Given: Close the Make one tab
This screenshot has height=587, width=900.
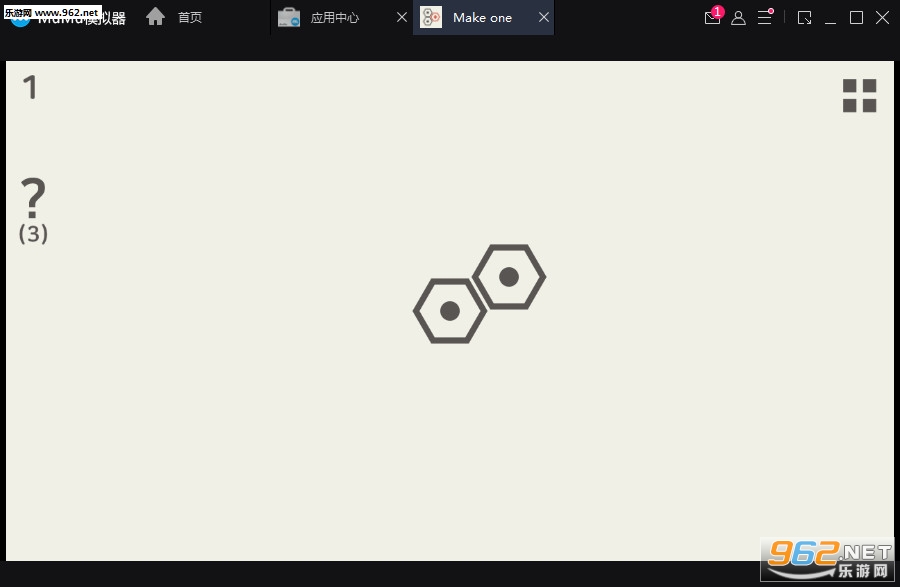Looking at the screenshot, I should coord(544,17).
